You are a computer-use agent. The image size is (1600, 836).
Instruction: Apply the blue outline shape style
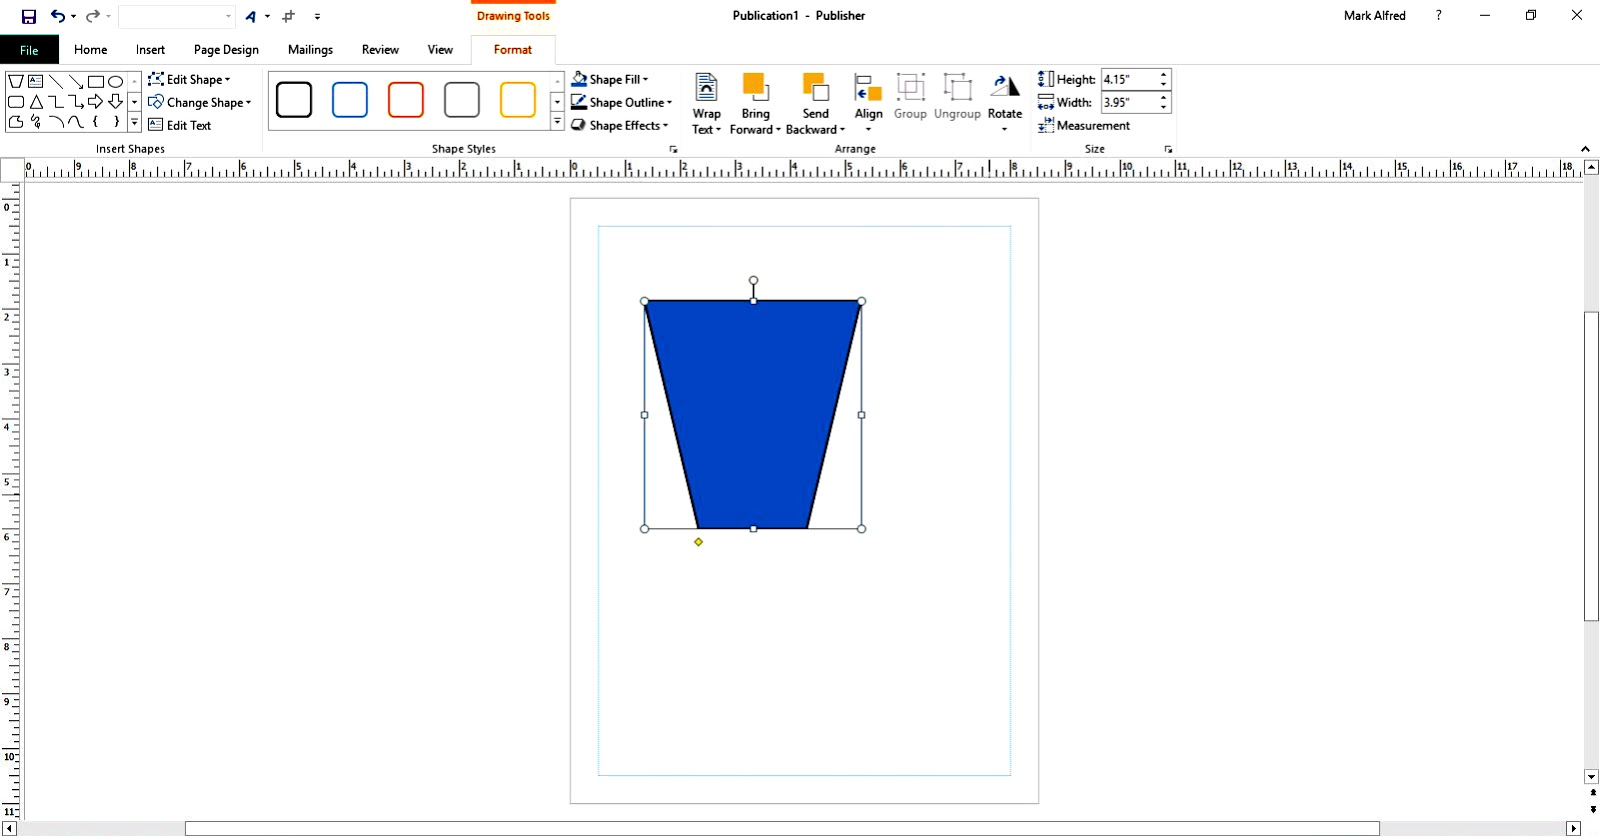350,100
